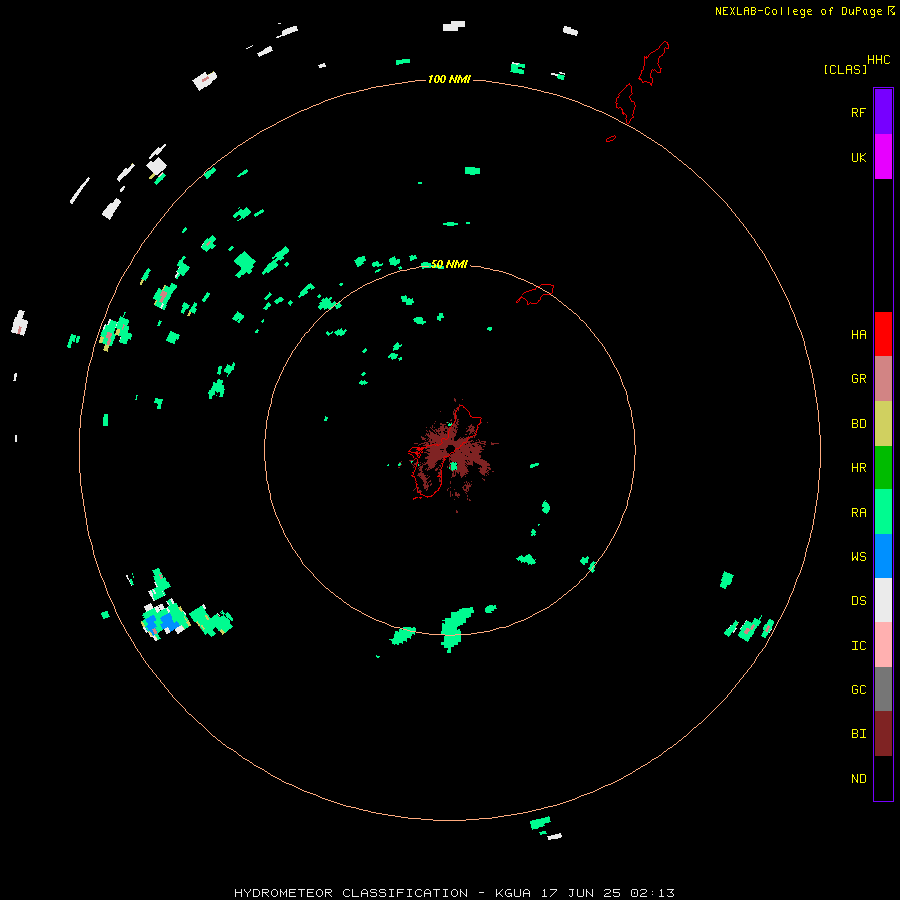Click the RF purple legend swatch
This screenshot has height=900, width=900.
[883, 112]
